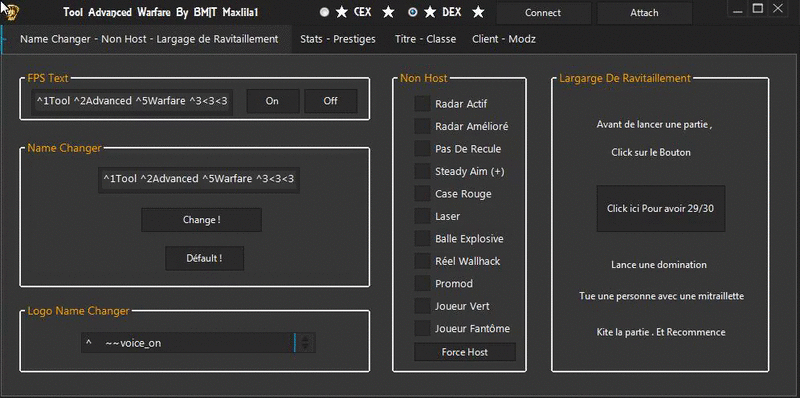The height and width of the screenshot is (398, 800).
Task: Click the 'Avant de lancer une partie' text
Action: click(654, 125)
